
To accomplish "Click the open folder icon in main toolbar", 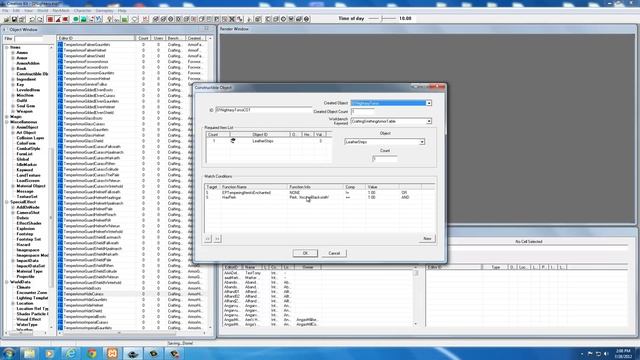I will point(7,19).
